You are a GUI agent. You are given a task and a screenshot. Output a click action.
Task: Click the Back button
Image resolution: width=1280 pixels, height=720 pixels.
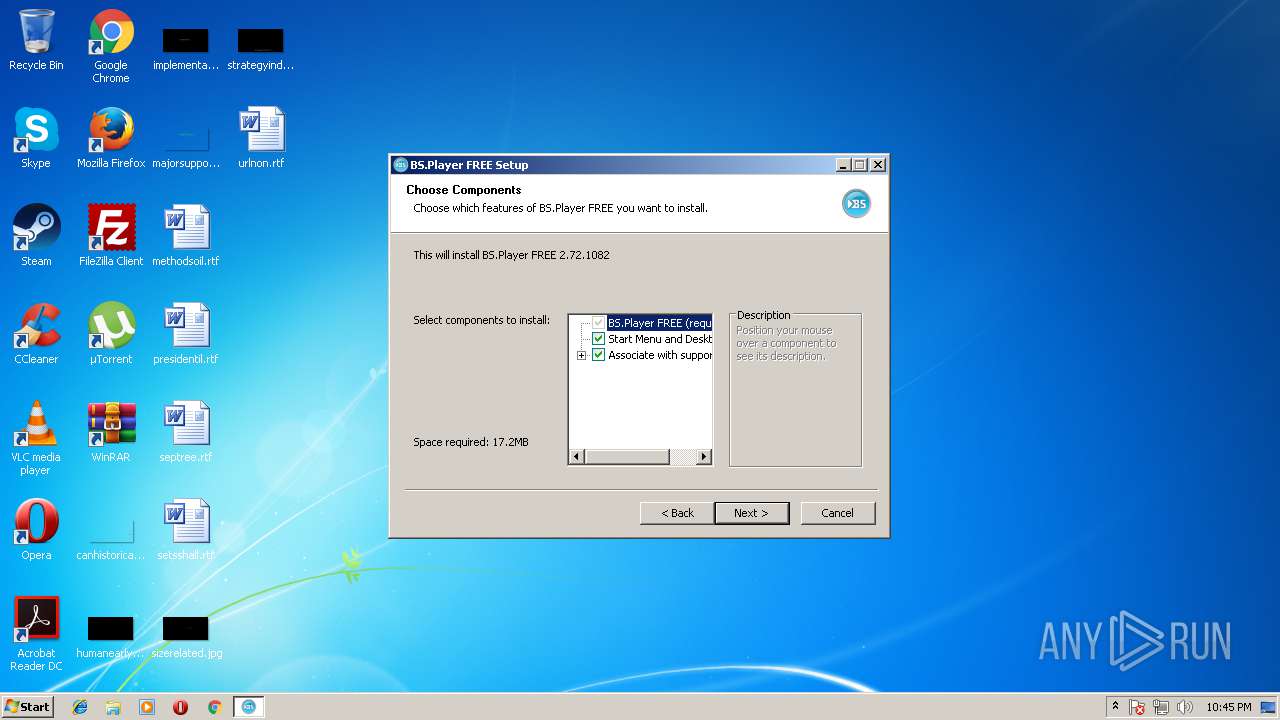tap(677, 513)
